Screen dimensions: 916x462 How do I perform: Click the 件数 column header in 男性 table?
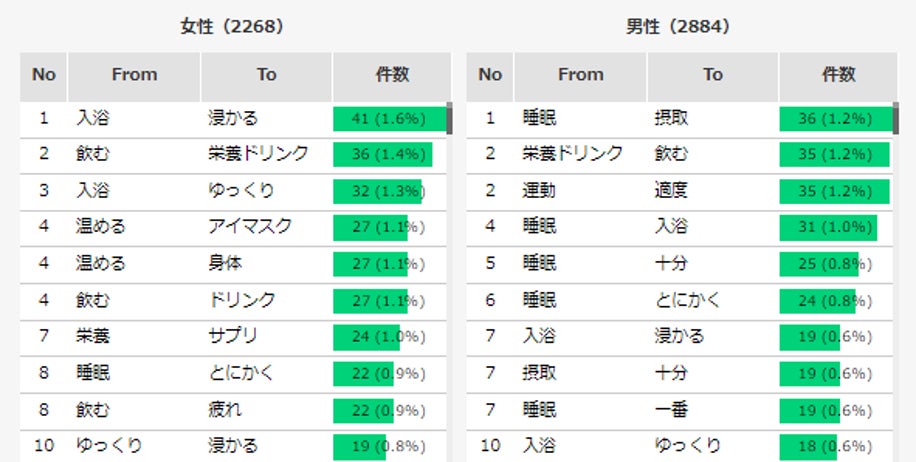(x=839, y=75)
